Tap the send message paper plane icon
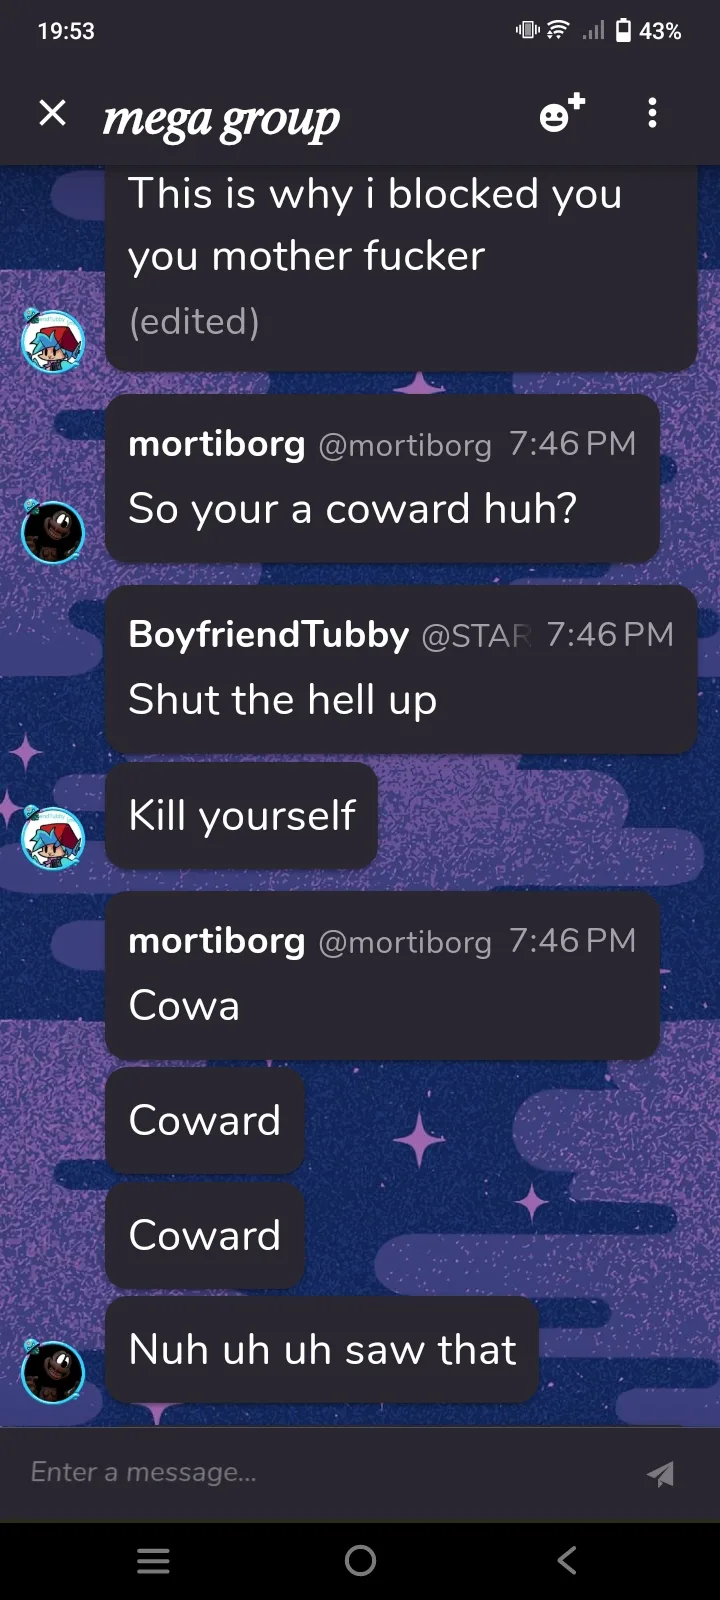The image size is (720, 1600). point(660,1473)
